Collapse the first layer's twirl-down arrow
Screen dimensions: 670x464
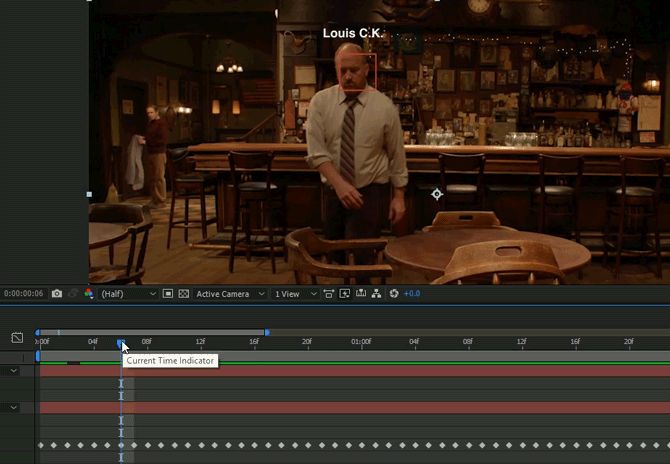14,371
